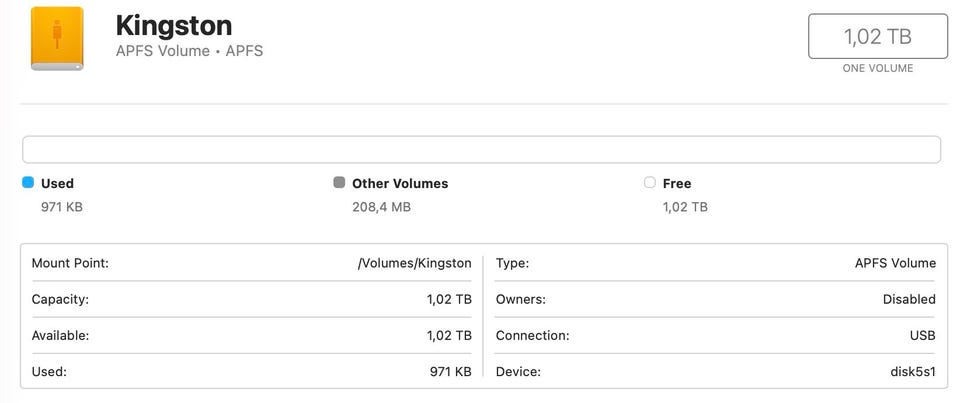The image size is (960, 403).
Task: Click the white Free legend swatch
Action: (x=650, y=183)
